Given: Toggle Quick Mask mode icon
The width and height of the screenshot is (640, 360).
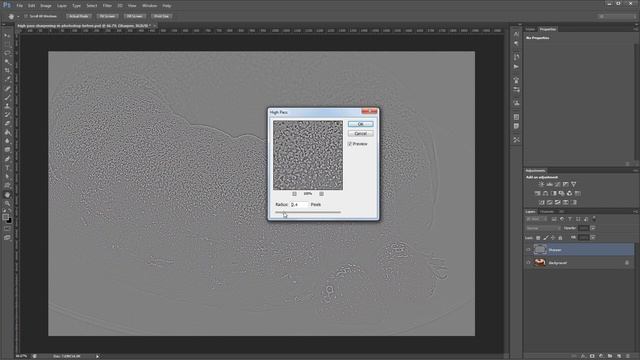Looking at the screenshot, I should [x=7, y=229].
